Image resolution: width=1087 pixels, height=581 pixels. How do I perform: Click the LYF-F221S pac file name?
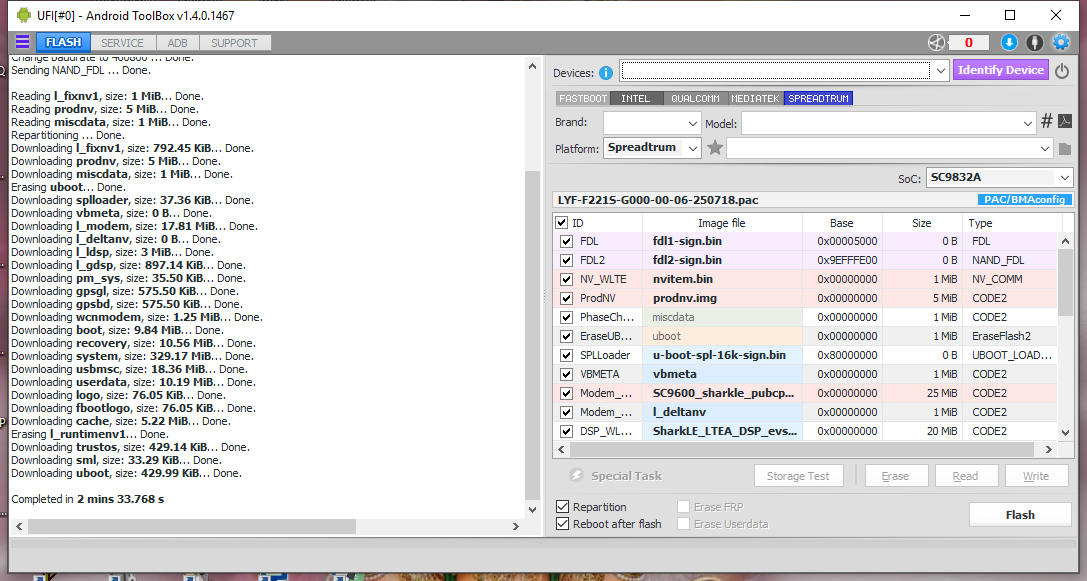click(658, 200)
